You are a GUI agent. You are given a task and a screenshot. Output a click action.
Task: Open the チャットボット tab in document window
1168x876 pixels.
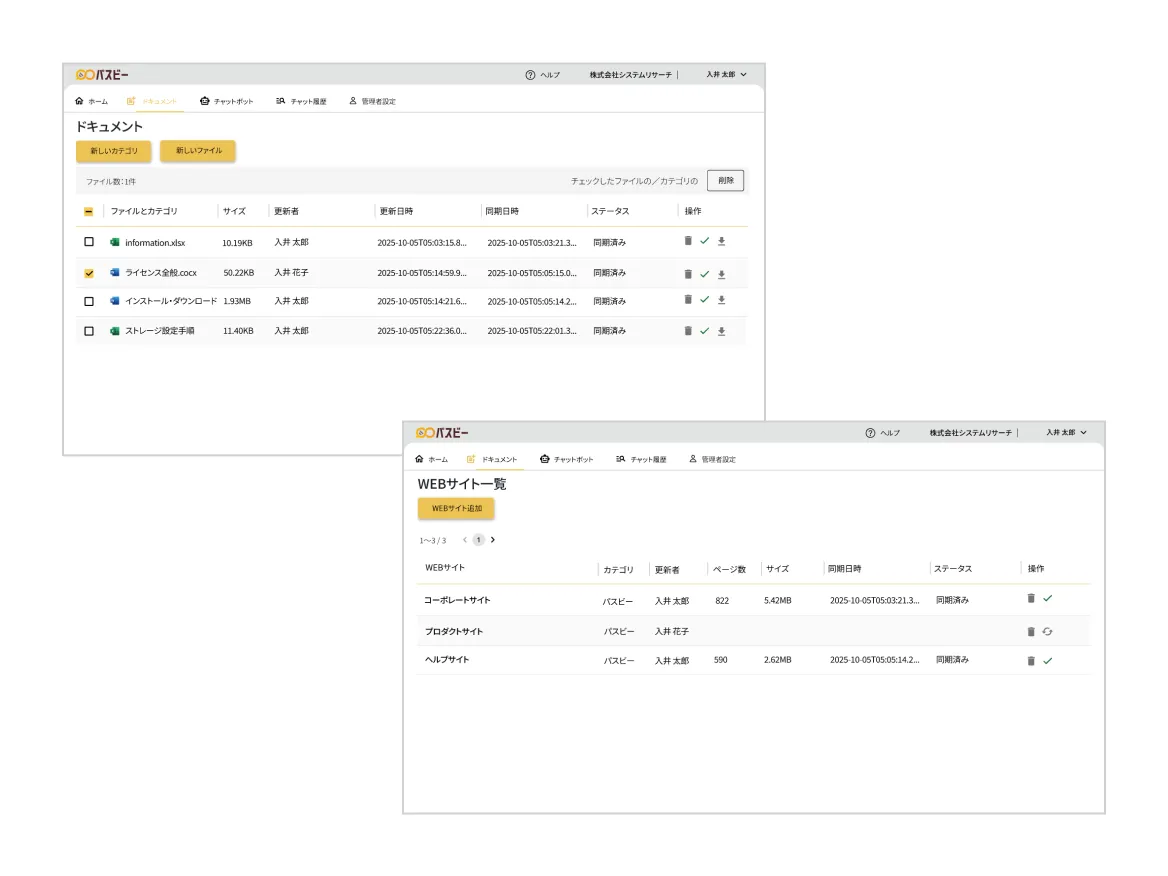point(226,101)
